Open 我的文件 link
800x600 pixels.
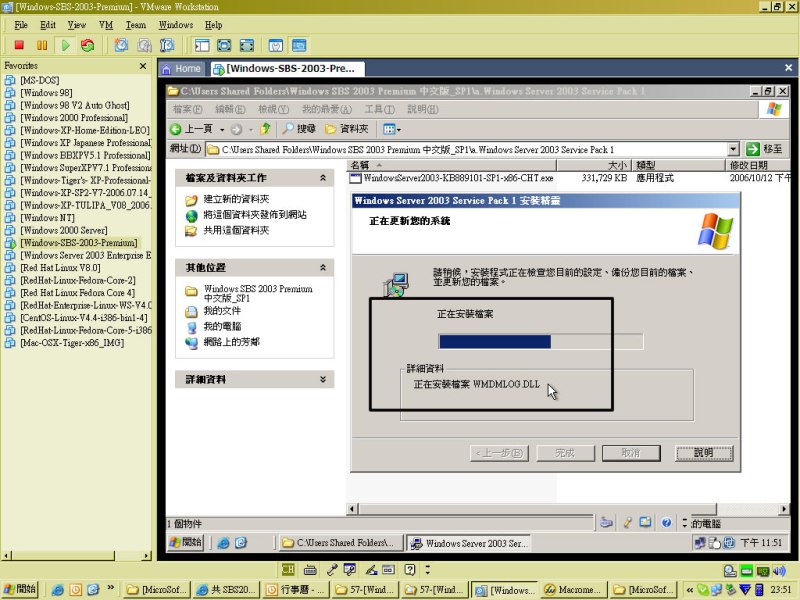point(222,311)
